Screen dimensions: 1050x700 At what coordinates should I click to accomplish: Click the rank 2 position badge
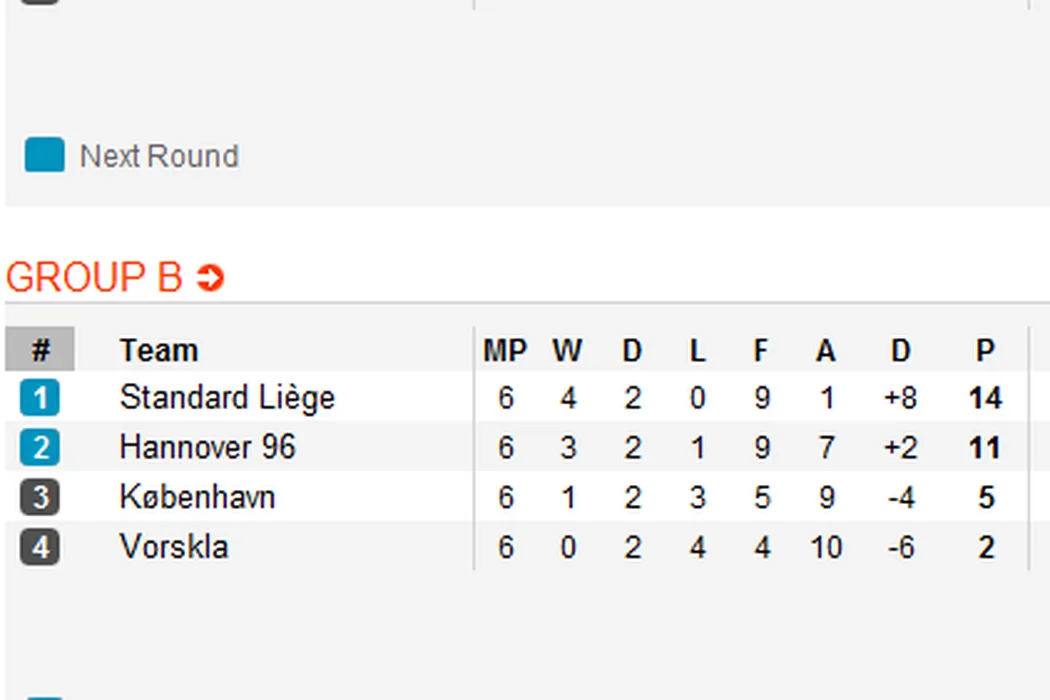pyautogui.click(x=40, y=447)
